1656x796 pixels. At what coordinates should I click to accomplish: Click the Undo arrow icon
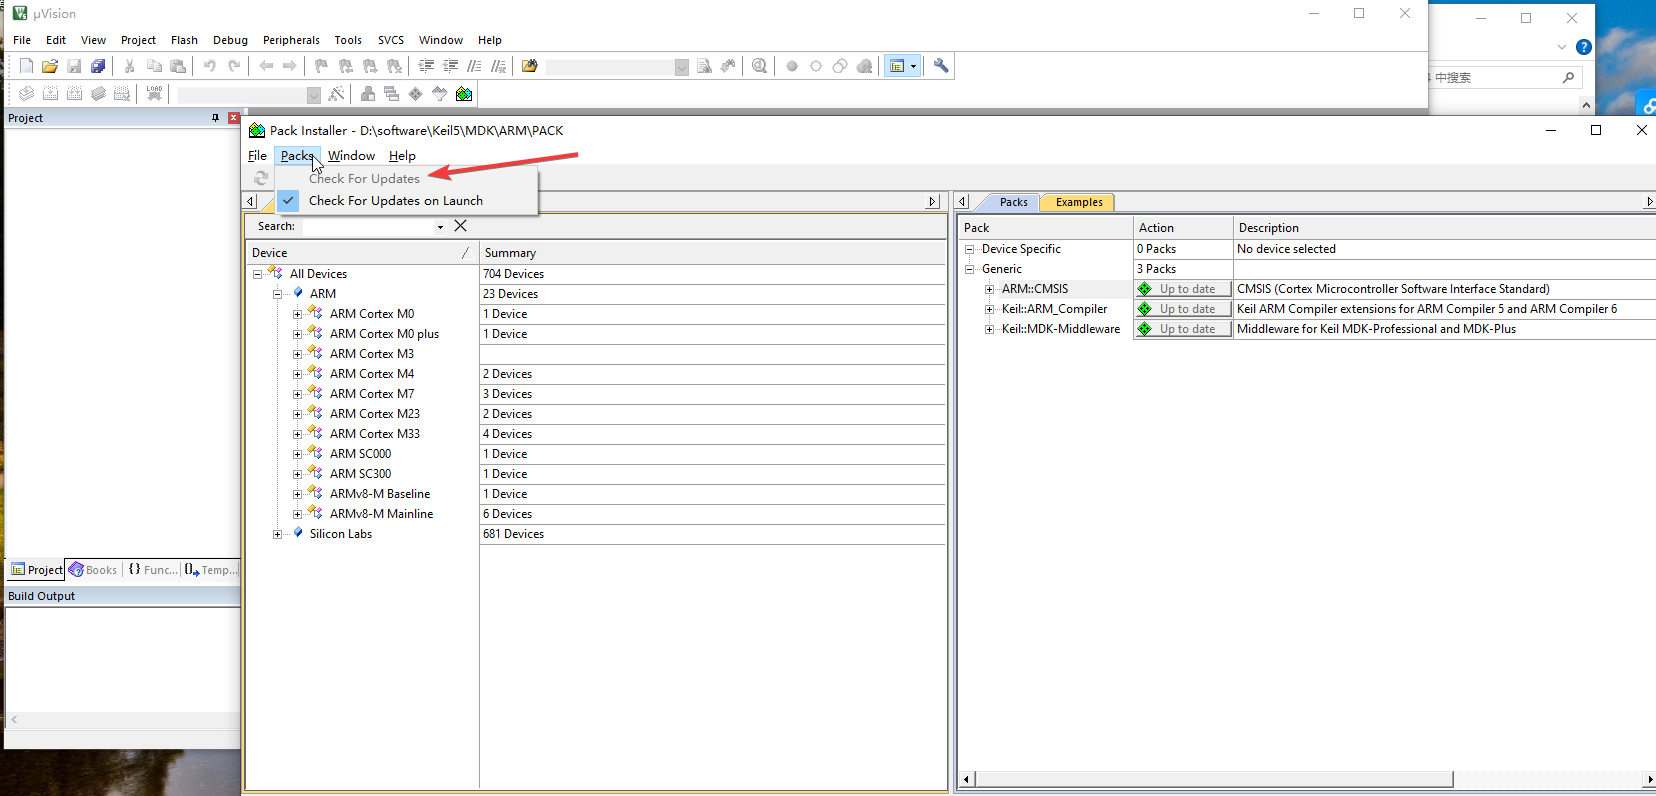coord(210,66)
